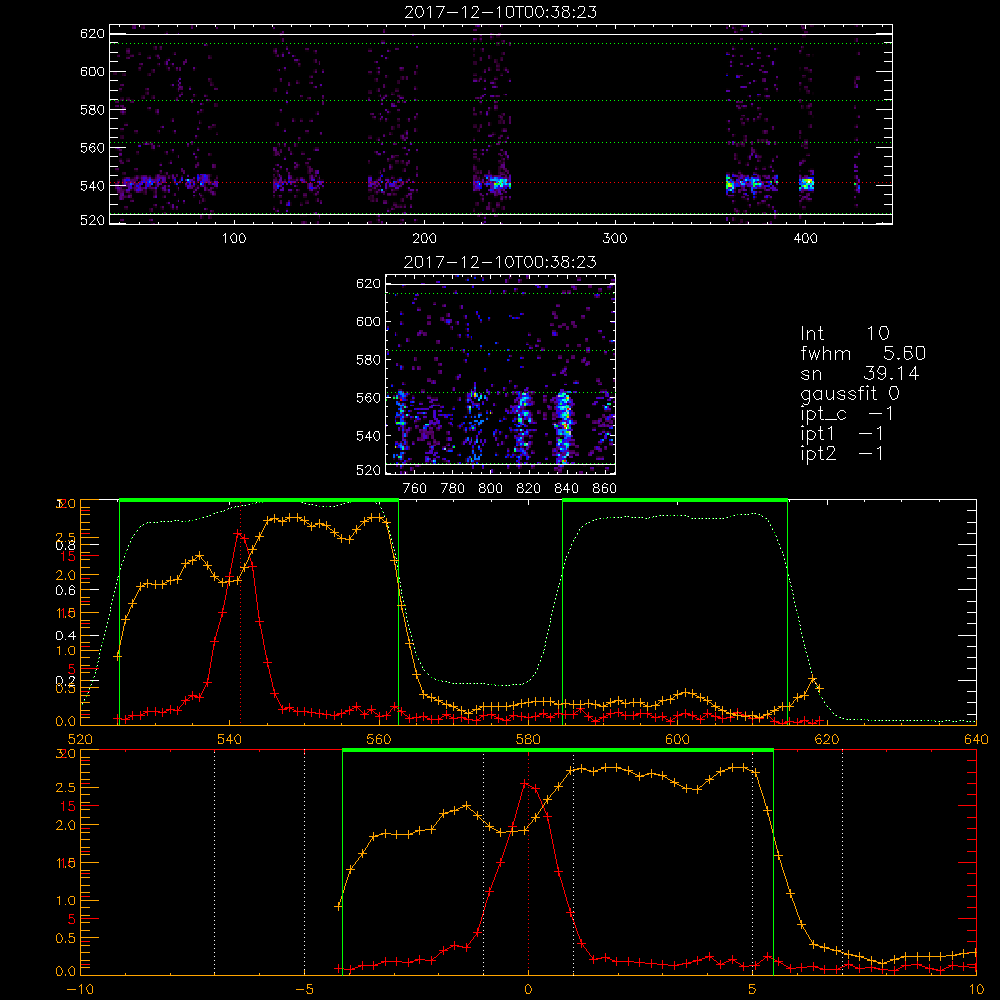Click the '560' x-axis label of third profile plot

[379, 740]
